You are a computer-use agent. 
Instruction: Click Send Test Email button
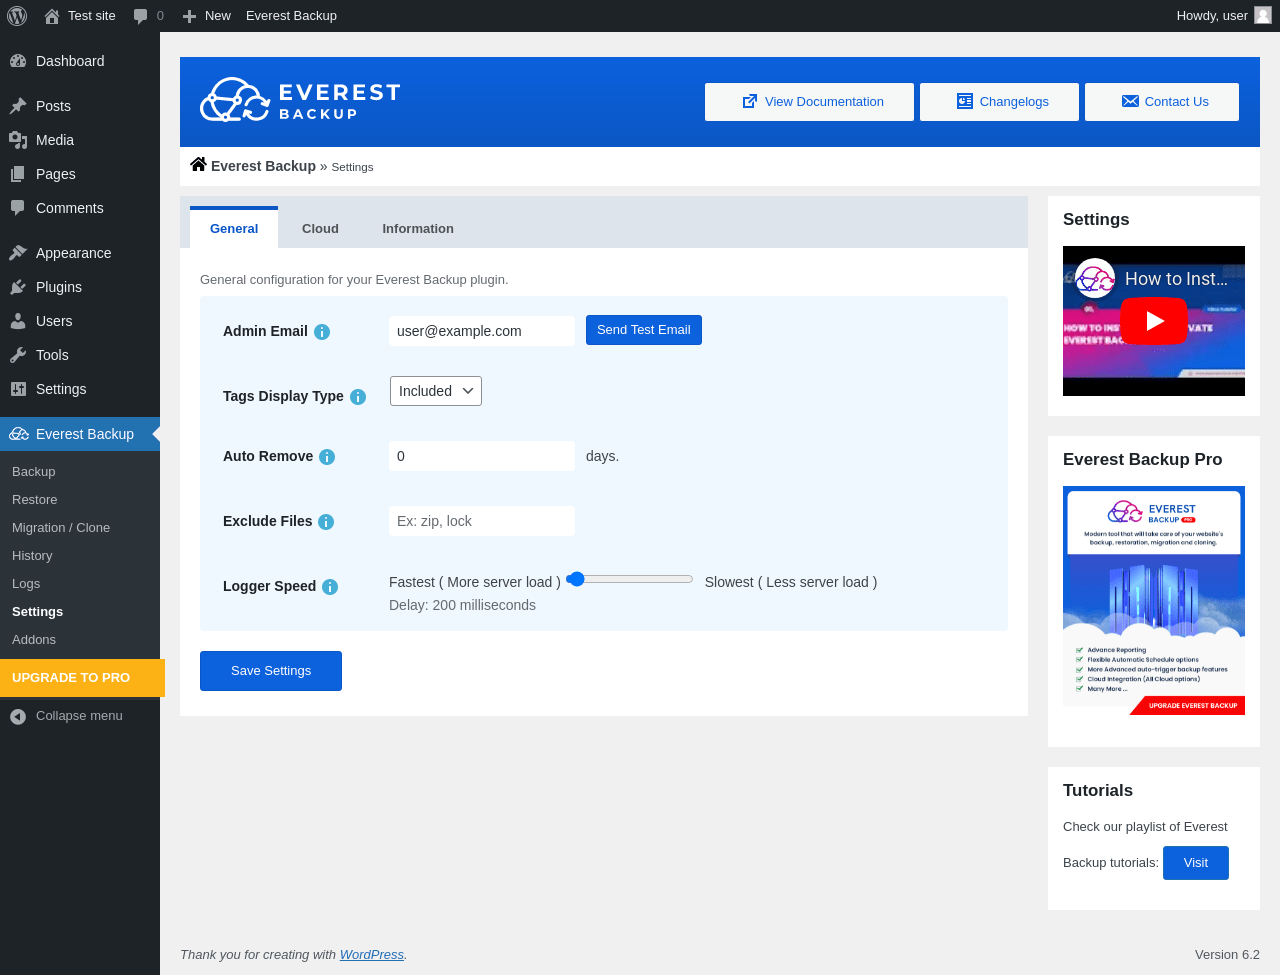pyautogui.click(x=644, y=330)
